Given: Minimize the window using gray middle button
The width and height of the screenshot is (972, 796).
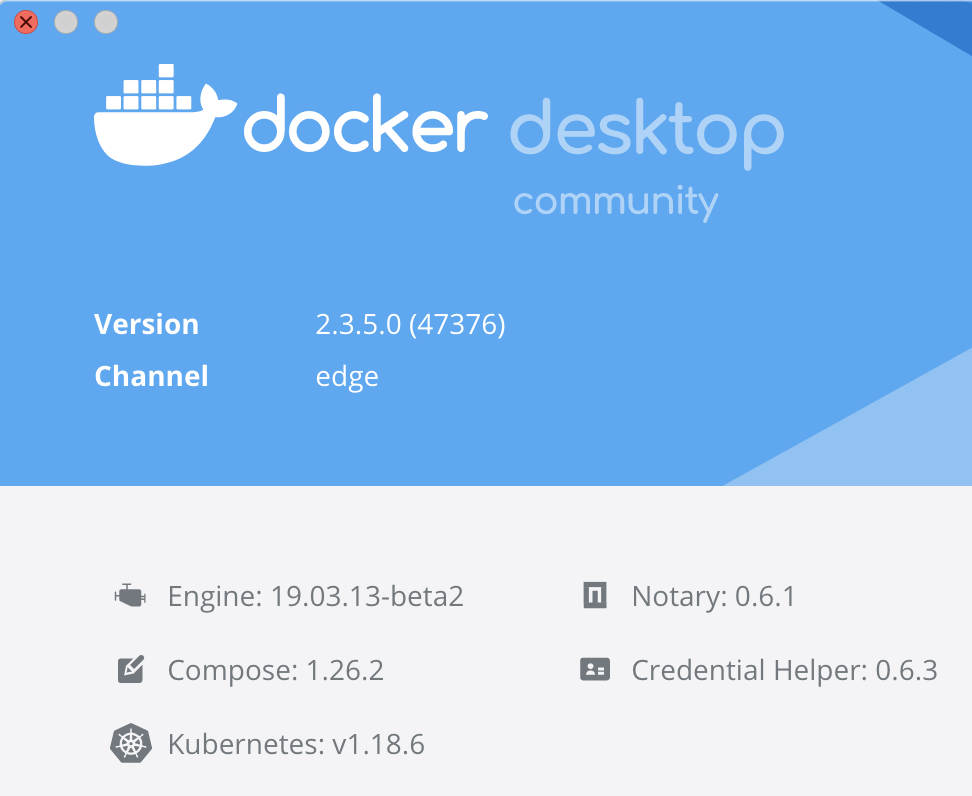Looking at the screenshot, I should pos(66,22).
